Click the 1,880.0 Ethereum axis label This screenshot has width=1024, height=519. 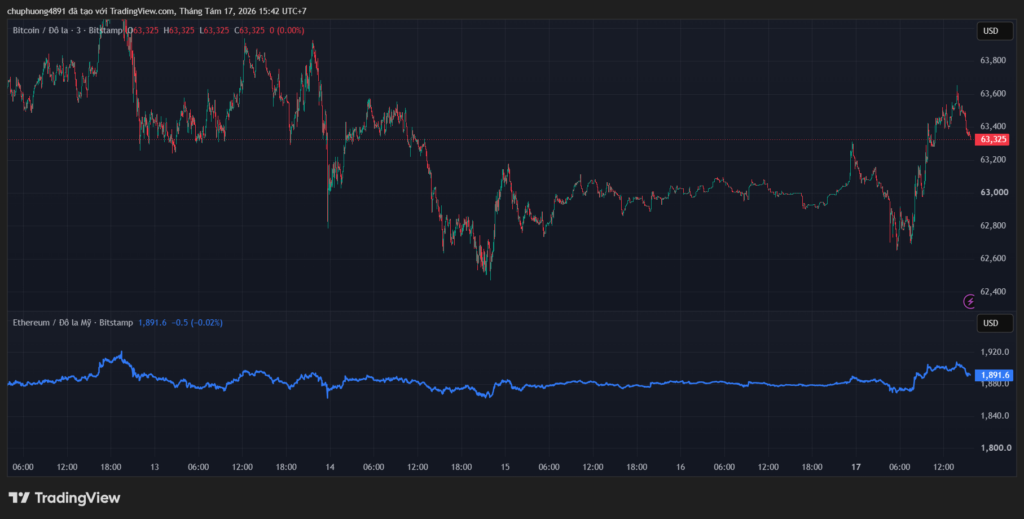pyautogui.click(x=995, y=384)
